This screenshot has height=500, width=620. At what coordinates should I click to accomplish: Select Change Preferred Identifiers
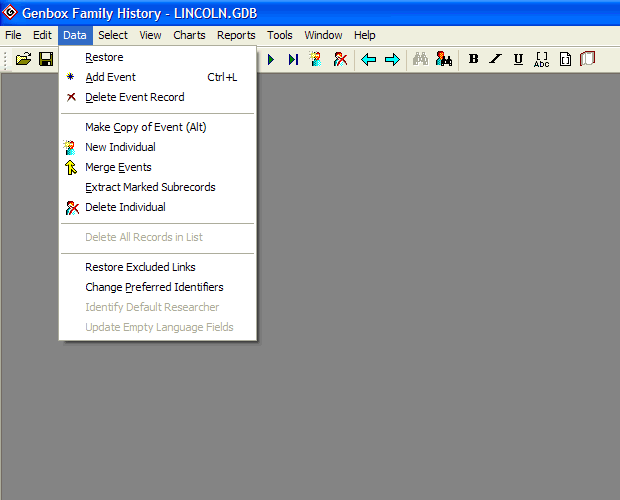coord(154,287)
